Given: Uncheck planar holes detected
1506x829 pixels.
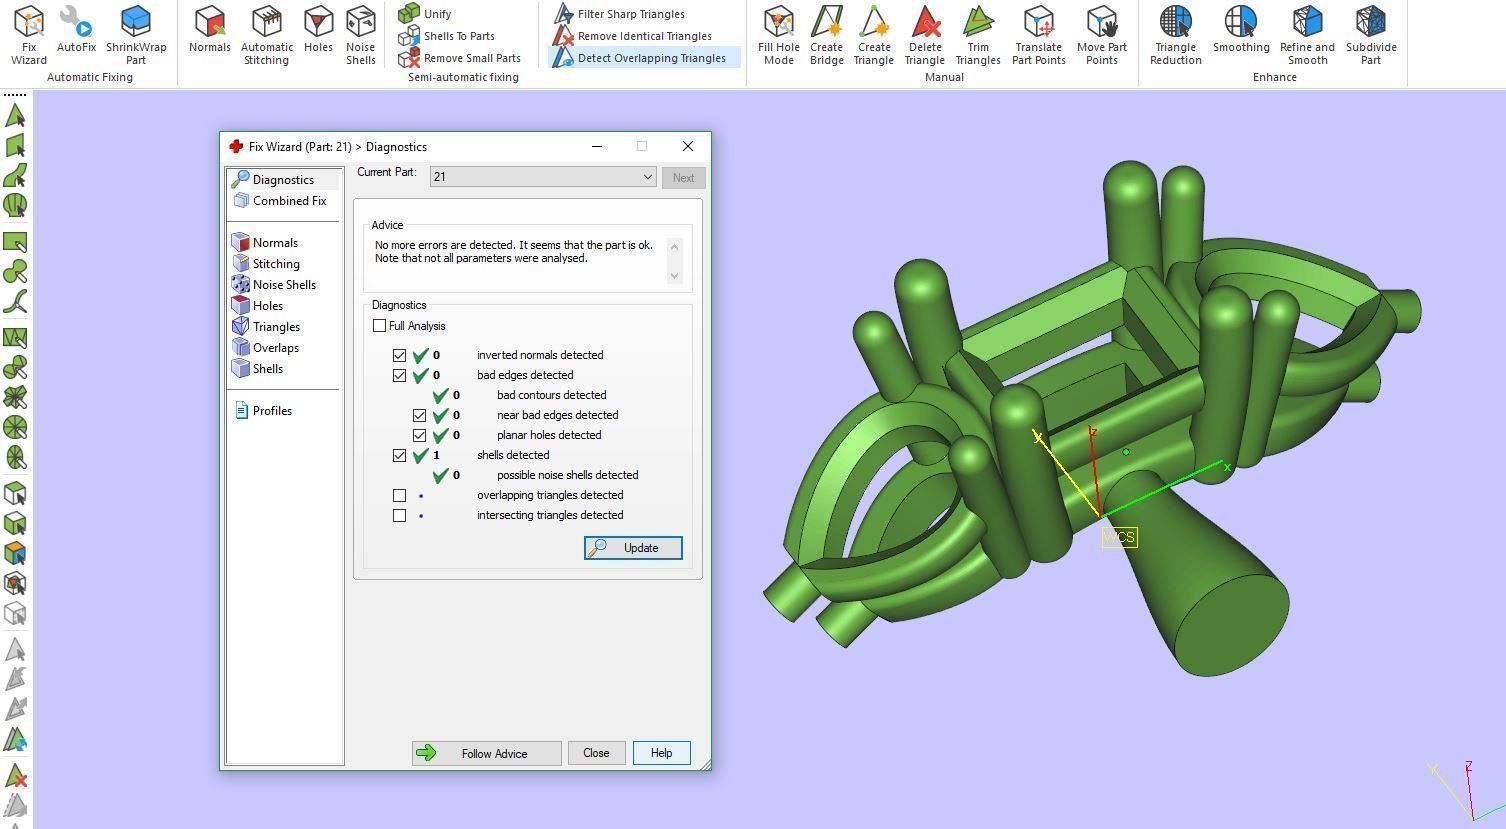Looking at the screenshot, I should pos(419,435).
